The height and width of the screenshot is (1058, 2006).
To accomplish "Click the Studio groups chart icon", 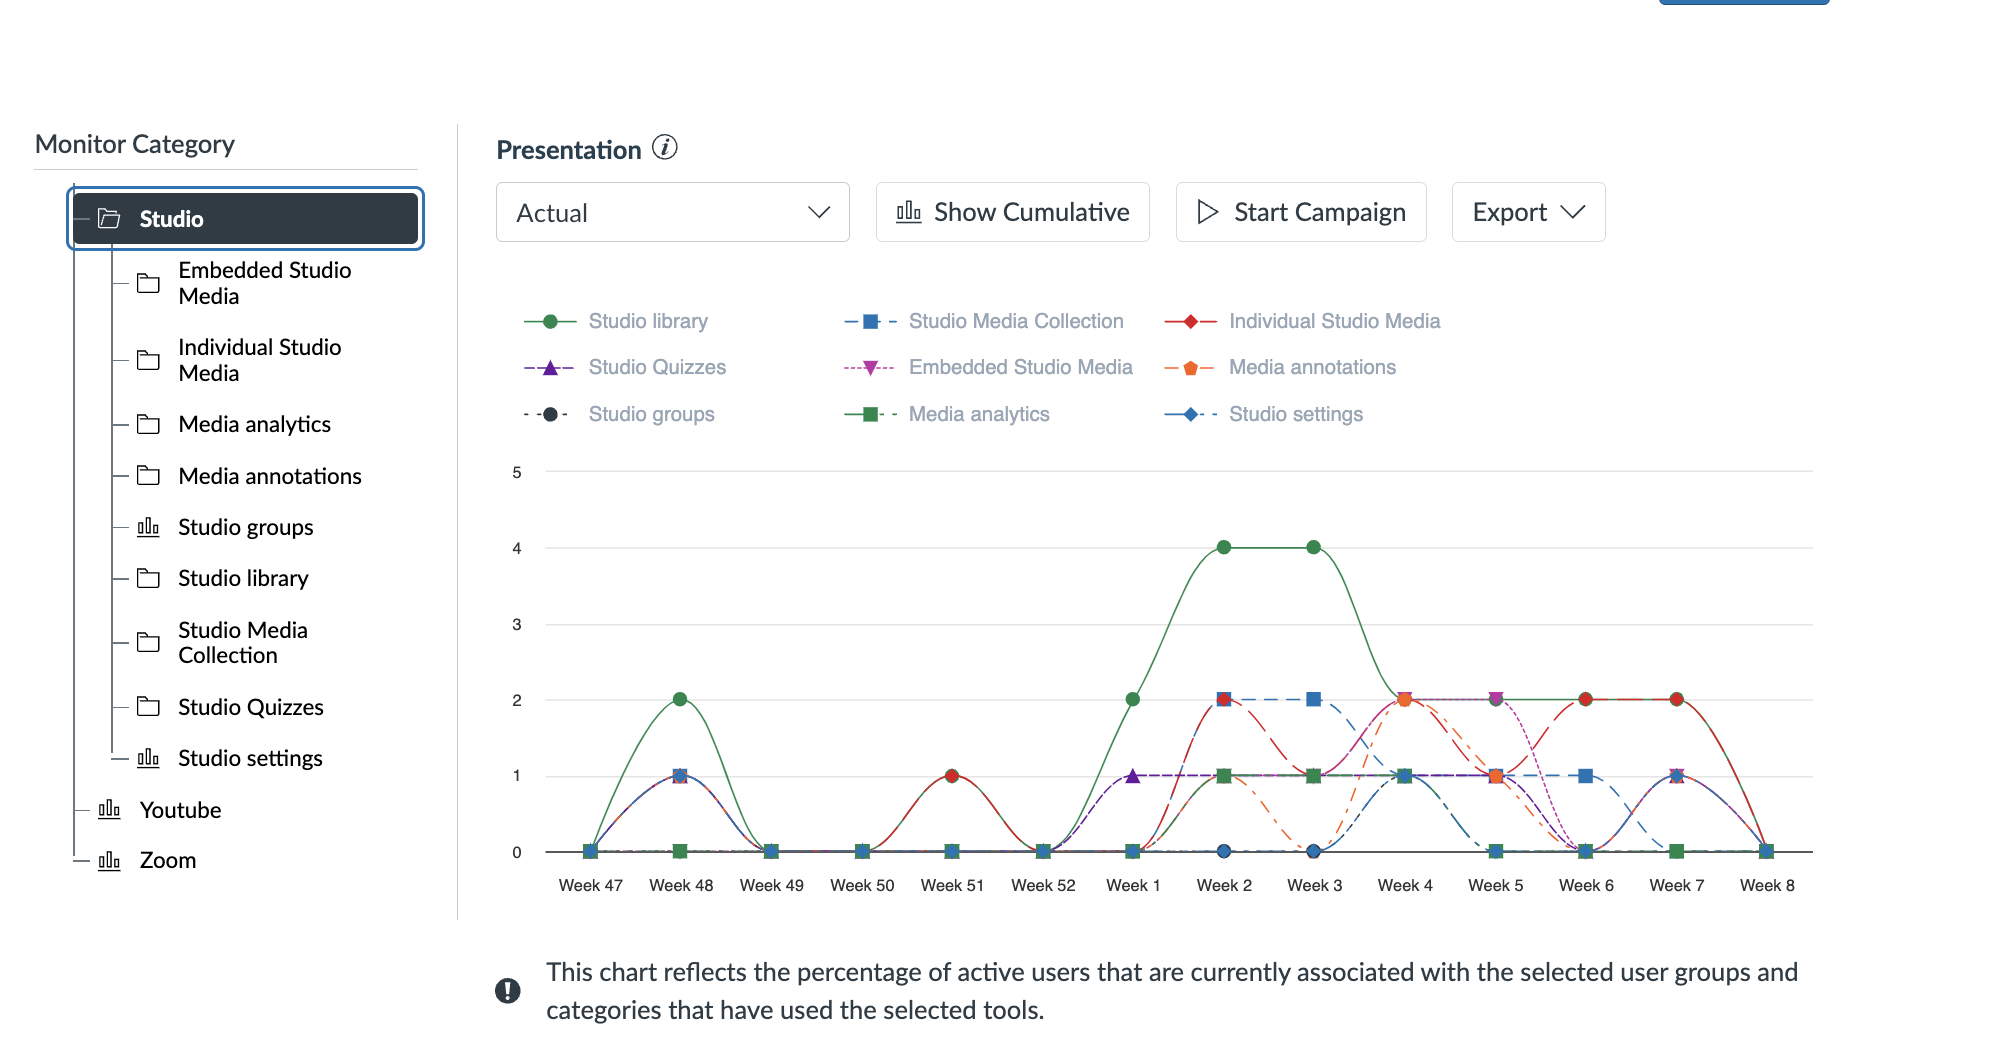I will [148, 527].
